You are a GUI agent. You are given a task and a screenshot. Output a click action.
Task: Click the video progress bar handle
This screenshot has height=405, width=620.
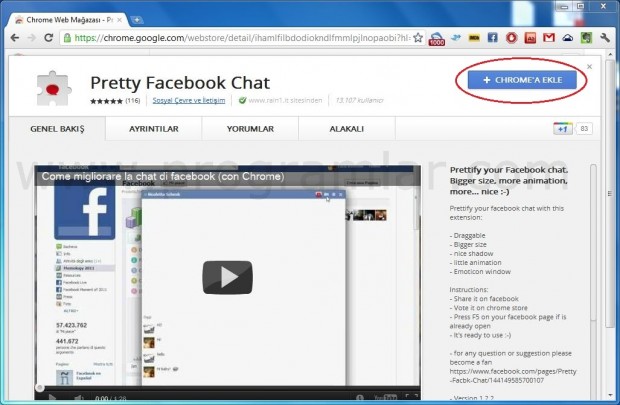(40, 388)
